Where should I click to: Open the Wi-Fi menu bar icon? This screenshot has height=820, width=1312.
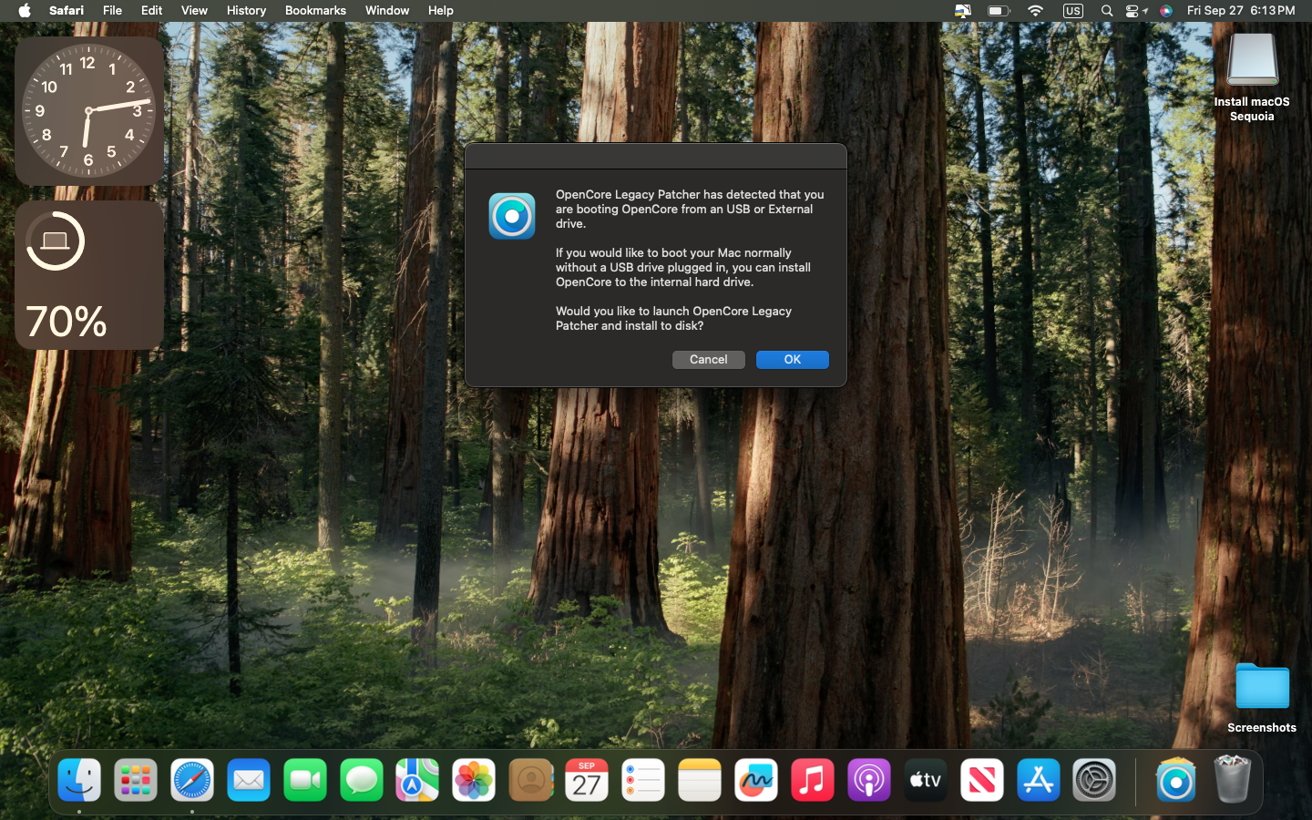click(x=1036, y=10)
